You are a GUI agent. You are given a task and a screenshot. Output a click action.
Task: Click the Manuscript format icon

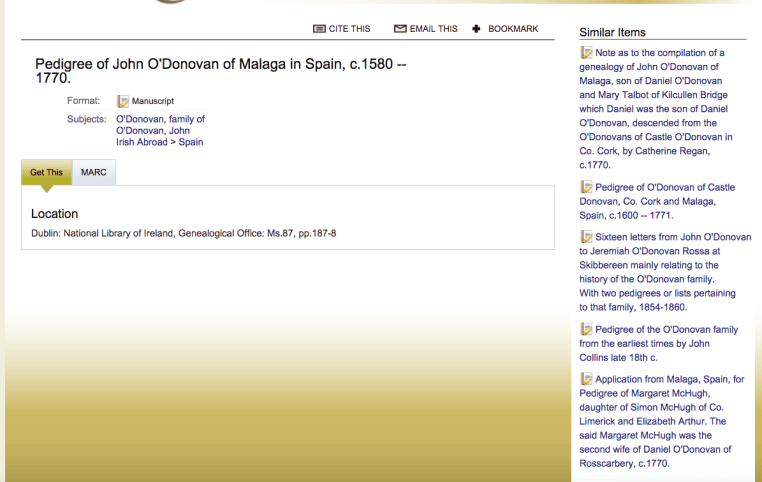coord(123,101)
